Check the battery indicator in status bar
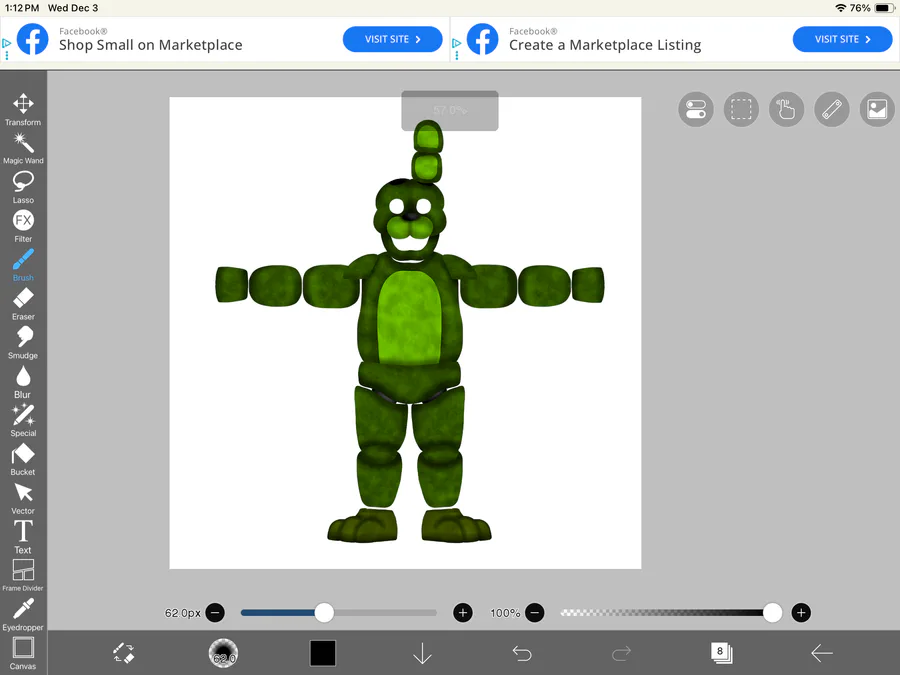This screenshot has height=675, width=900. pyautogui.click(x=885, y=8)
